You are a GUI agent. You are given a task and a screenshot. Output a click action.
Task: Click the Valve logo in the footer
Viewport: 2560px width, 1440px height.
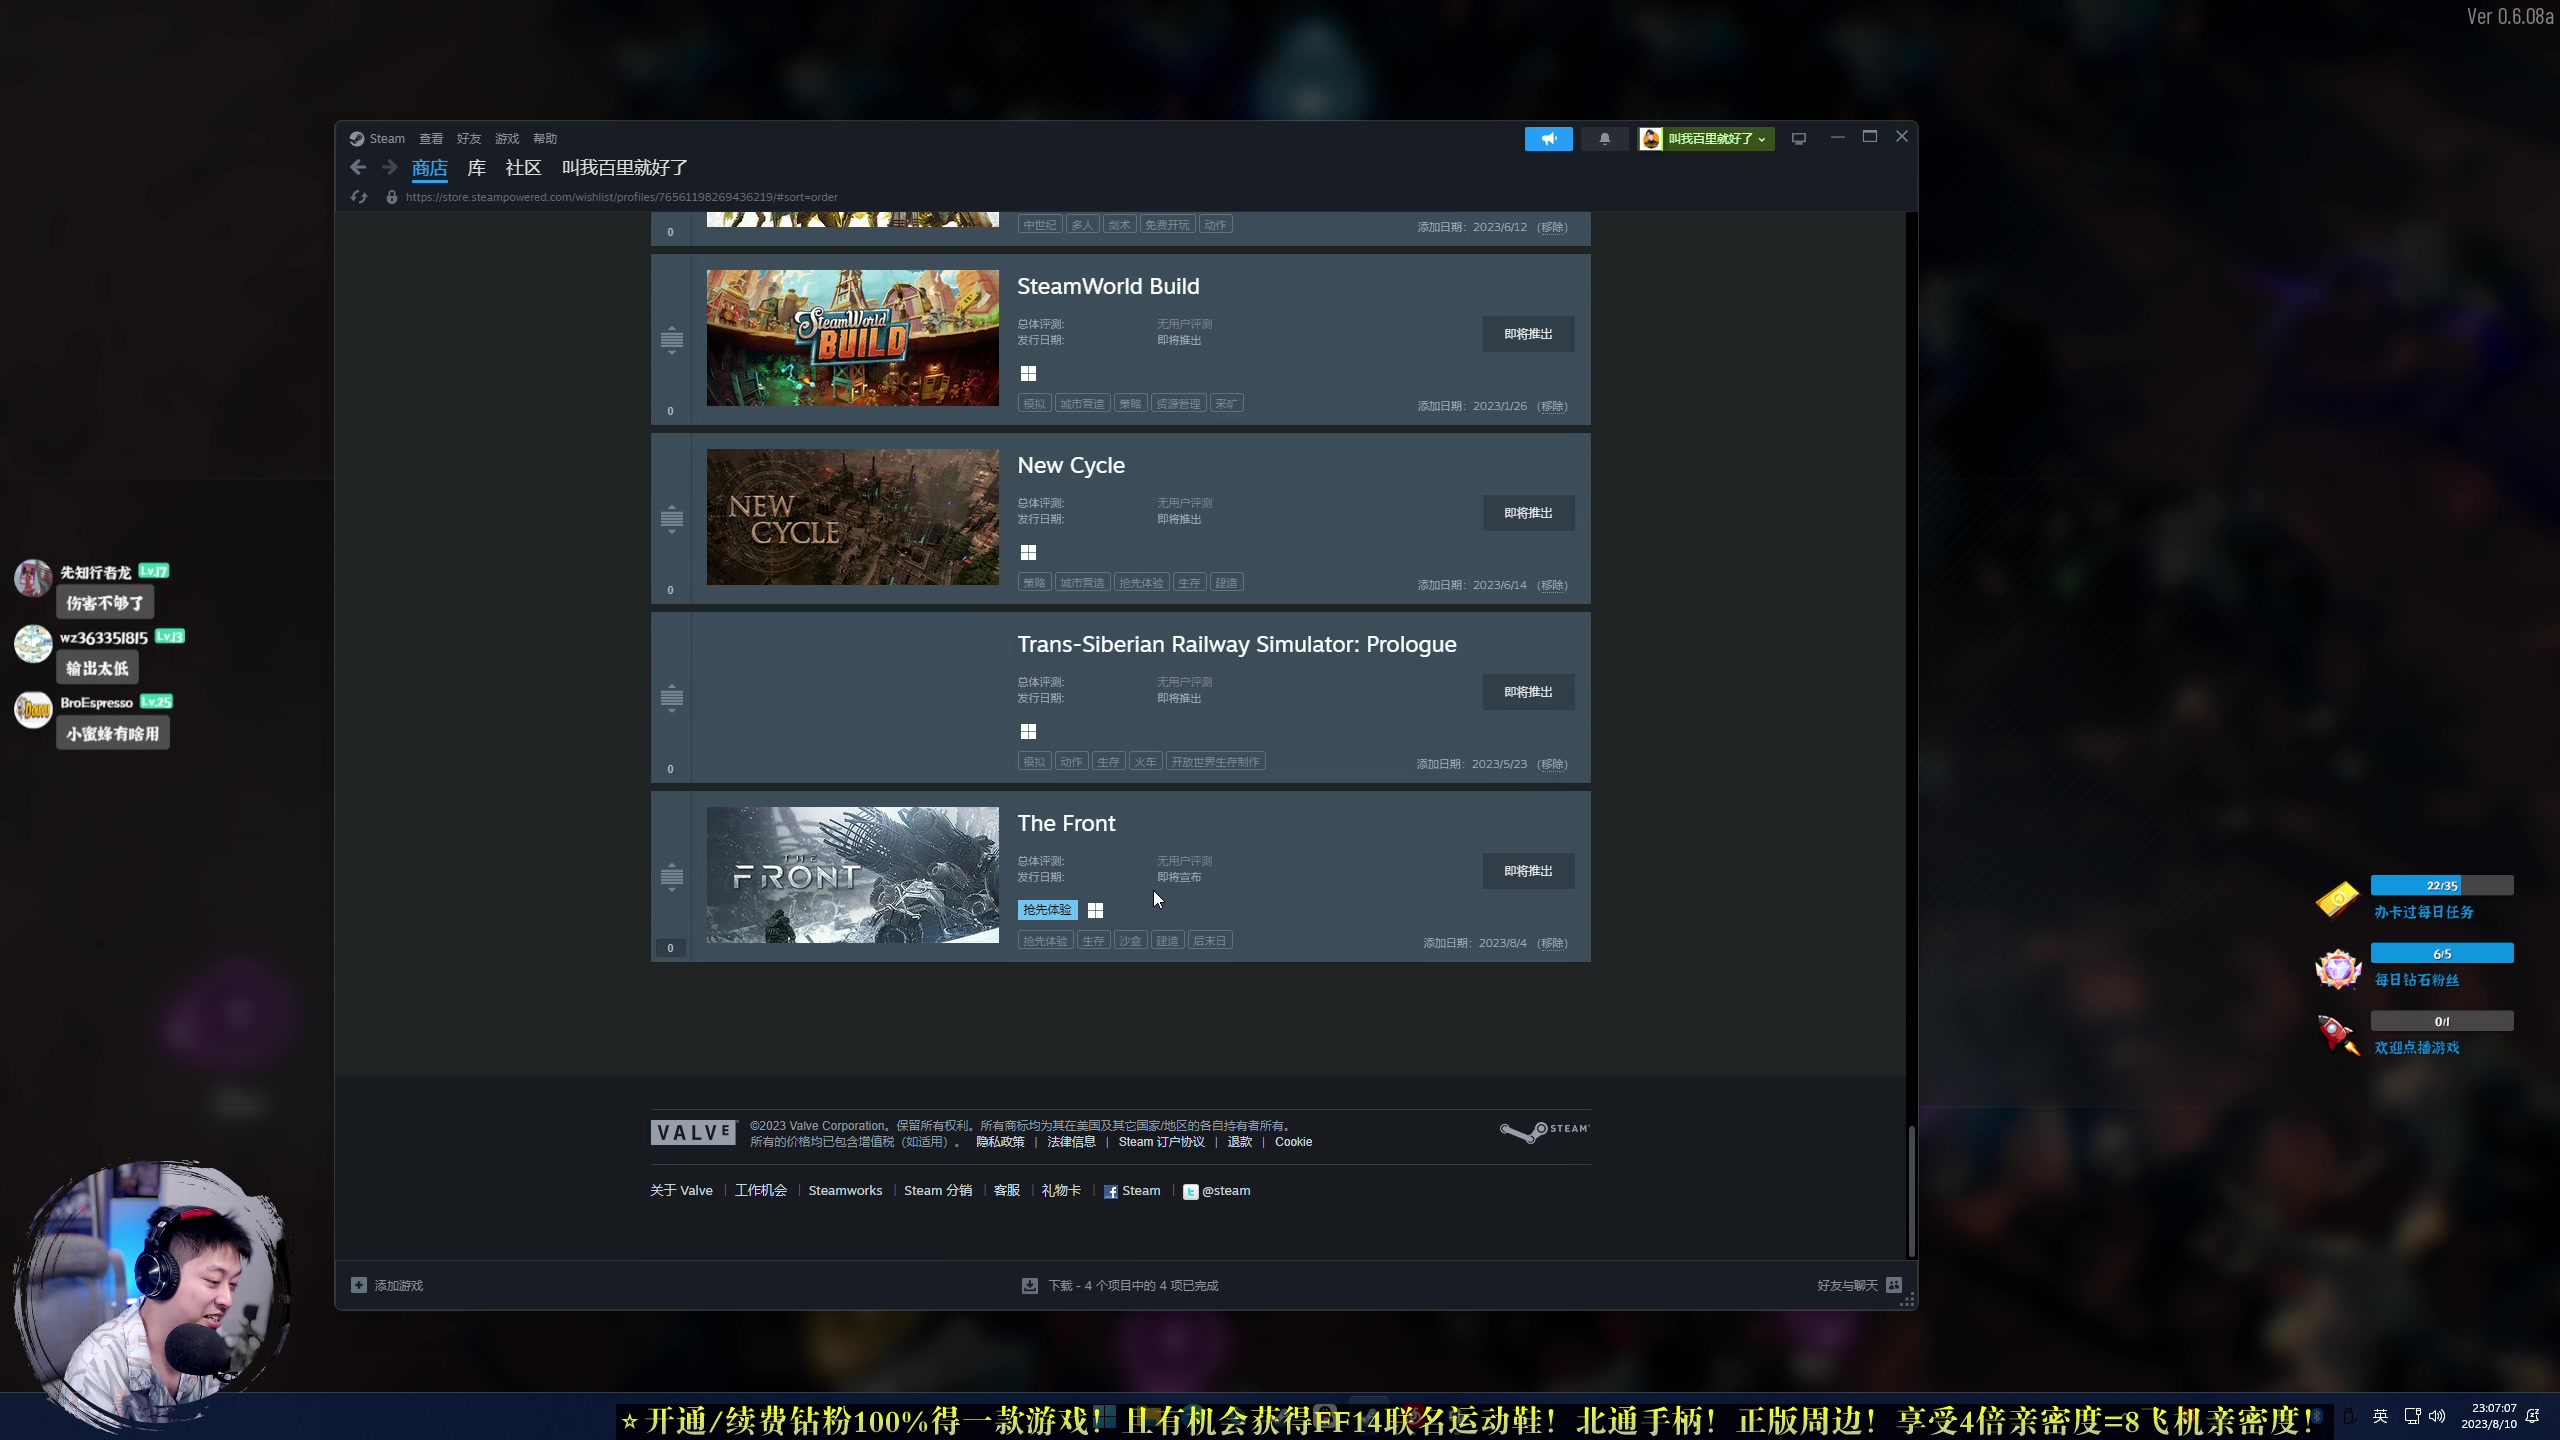pyautogui.click(x=693, y=1132)
